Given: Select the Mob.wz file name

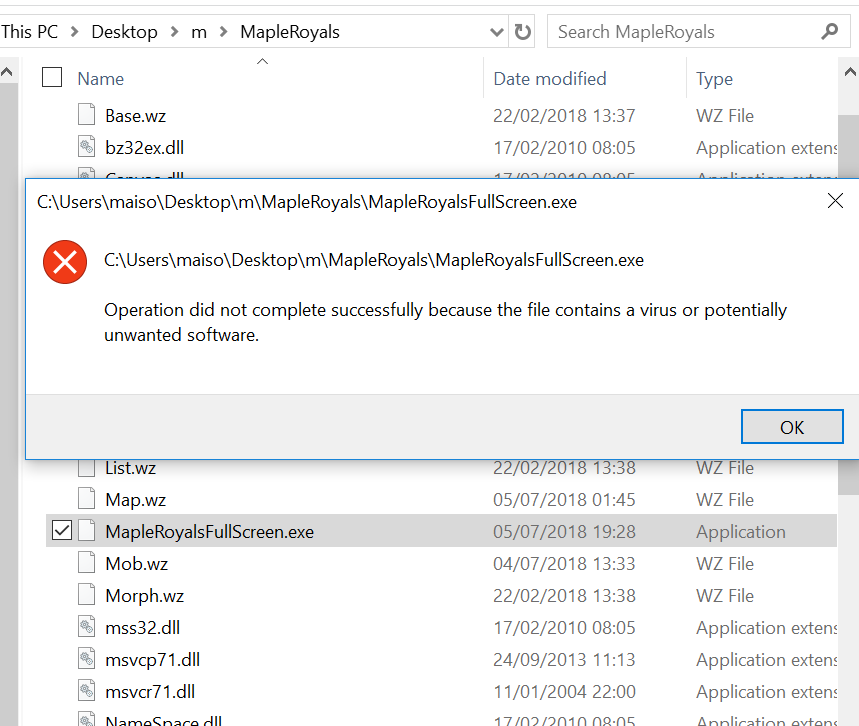Looking at the screenshot, I should [x=136, y=563].
